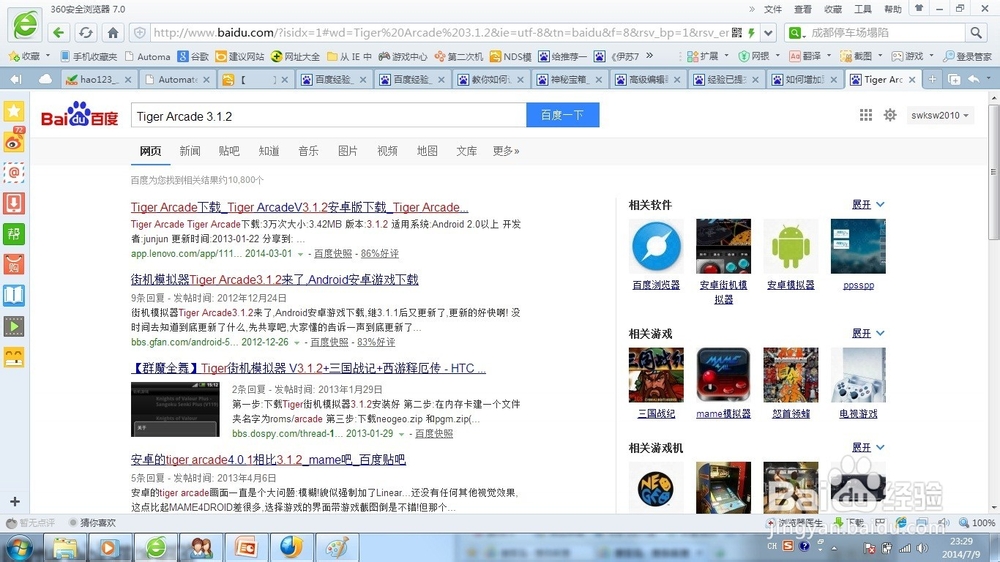Open file explorer in taskbar
Screen dimensions: 1000x562
point(64,548)
